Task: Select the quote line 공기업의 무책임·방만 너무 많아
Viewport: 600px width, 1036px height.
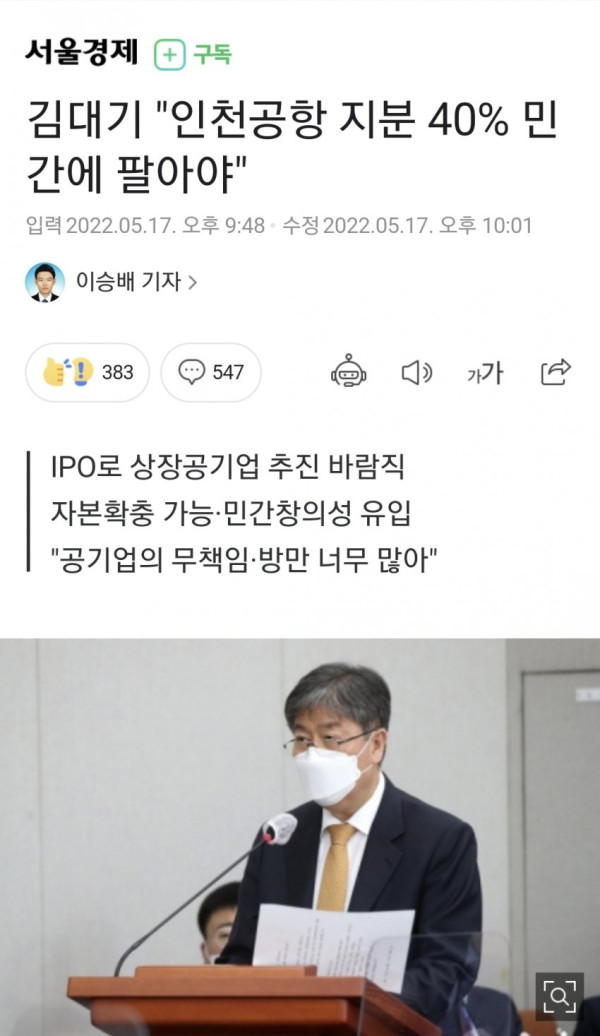Action: coord(244,561)
